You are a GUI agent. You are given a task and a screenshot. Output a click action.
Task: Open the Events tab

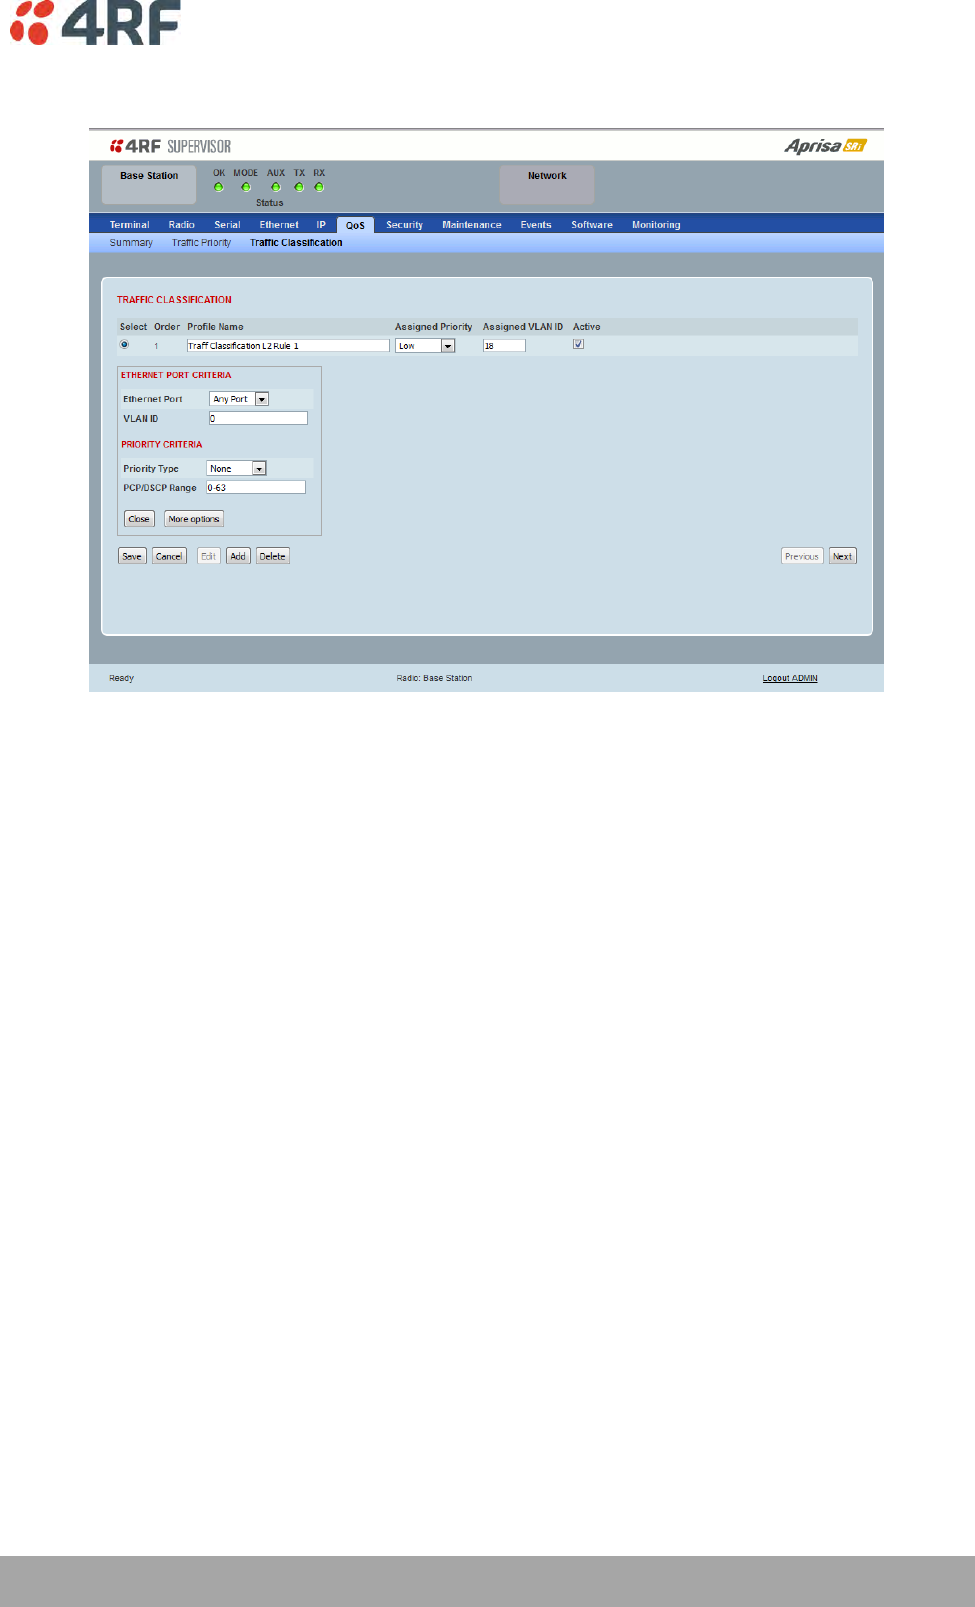[536, 225]
